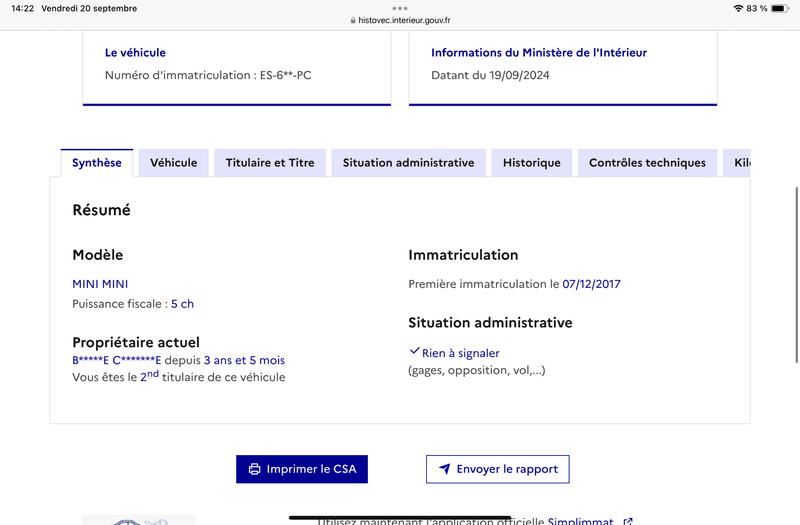Image resolution: width=800 pixels, height=525 pixels.
Task: Click the checkmark icon beside Rien à signaler
Action: [x=414, y=351]
